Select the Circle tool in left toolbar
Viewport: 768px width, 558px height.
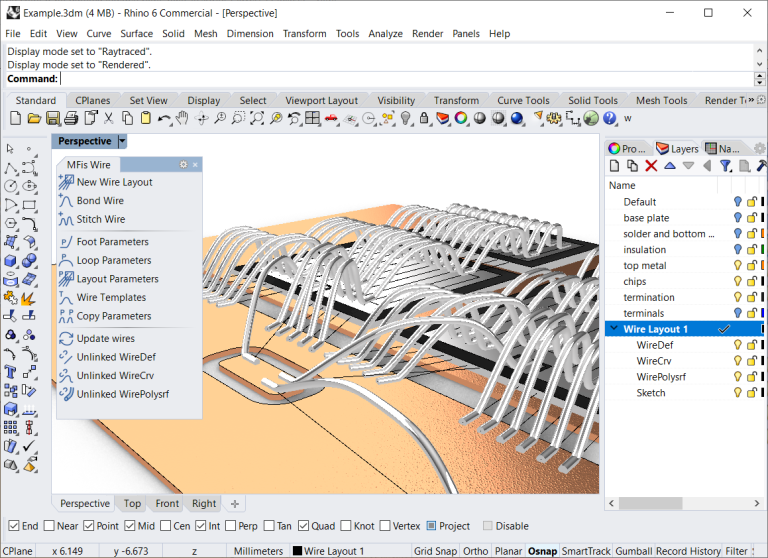click(x=10, y=186)
